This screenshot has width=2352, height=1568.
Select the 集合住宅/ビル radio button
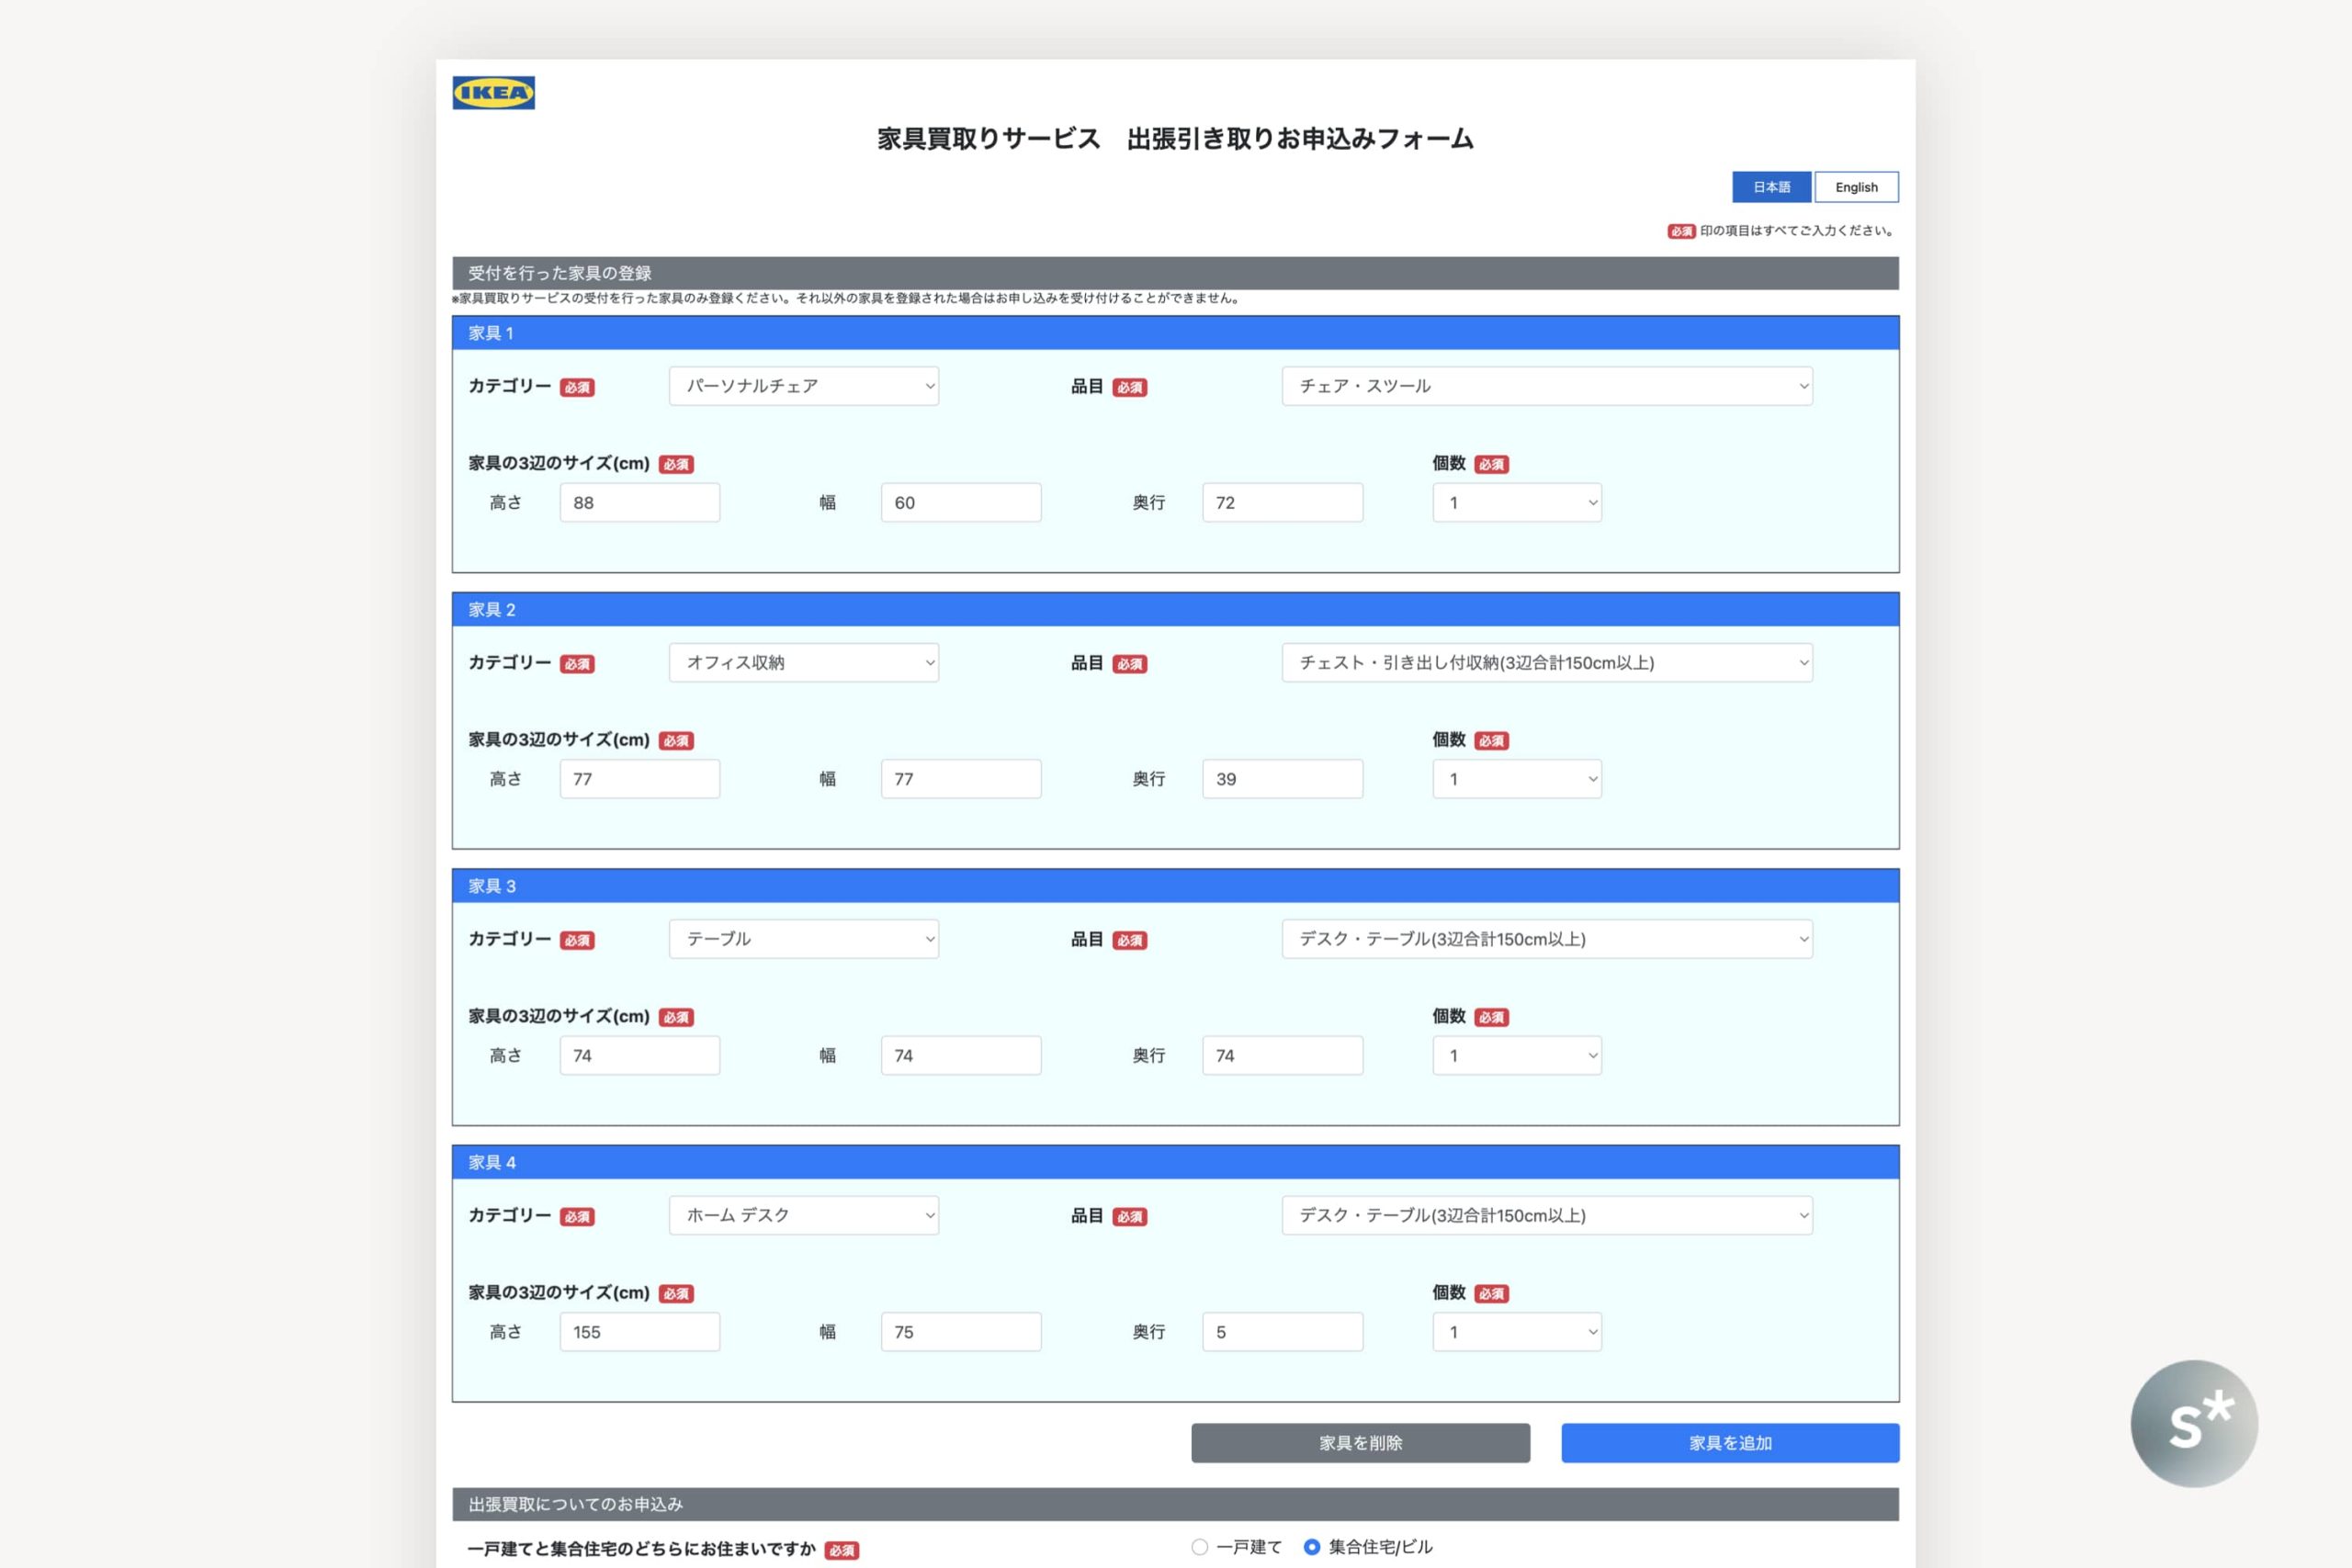tap(1312, 1547)
